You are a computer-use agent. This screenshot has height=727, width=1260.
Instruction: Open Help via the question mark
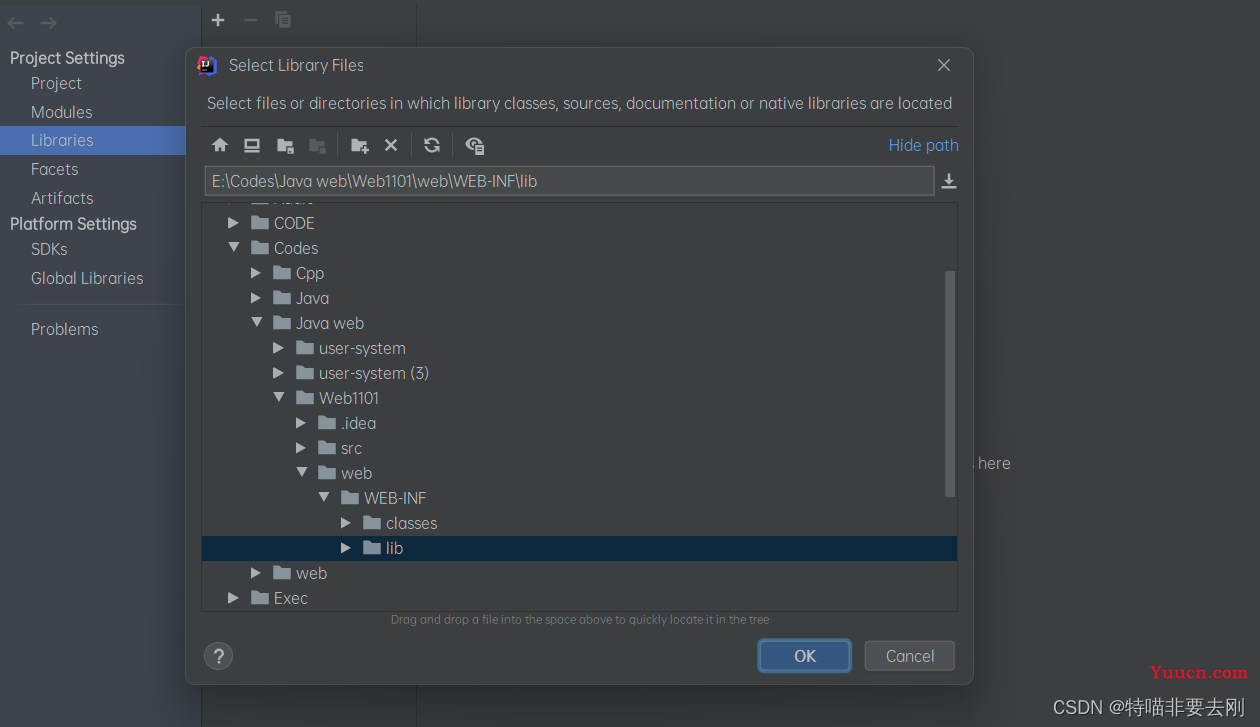pos(218,656)
